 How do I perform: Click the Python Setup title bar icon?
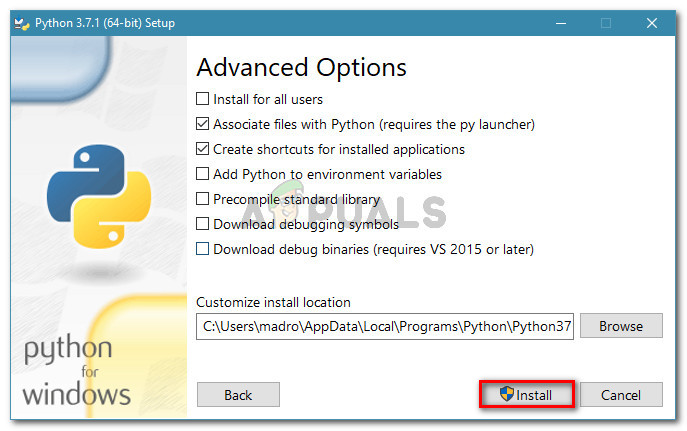point(21,23)
